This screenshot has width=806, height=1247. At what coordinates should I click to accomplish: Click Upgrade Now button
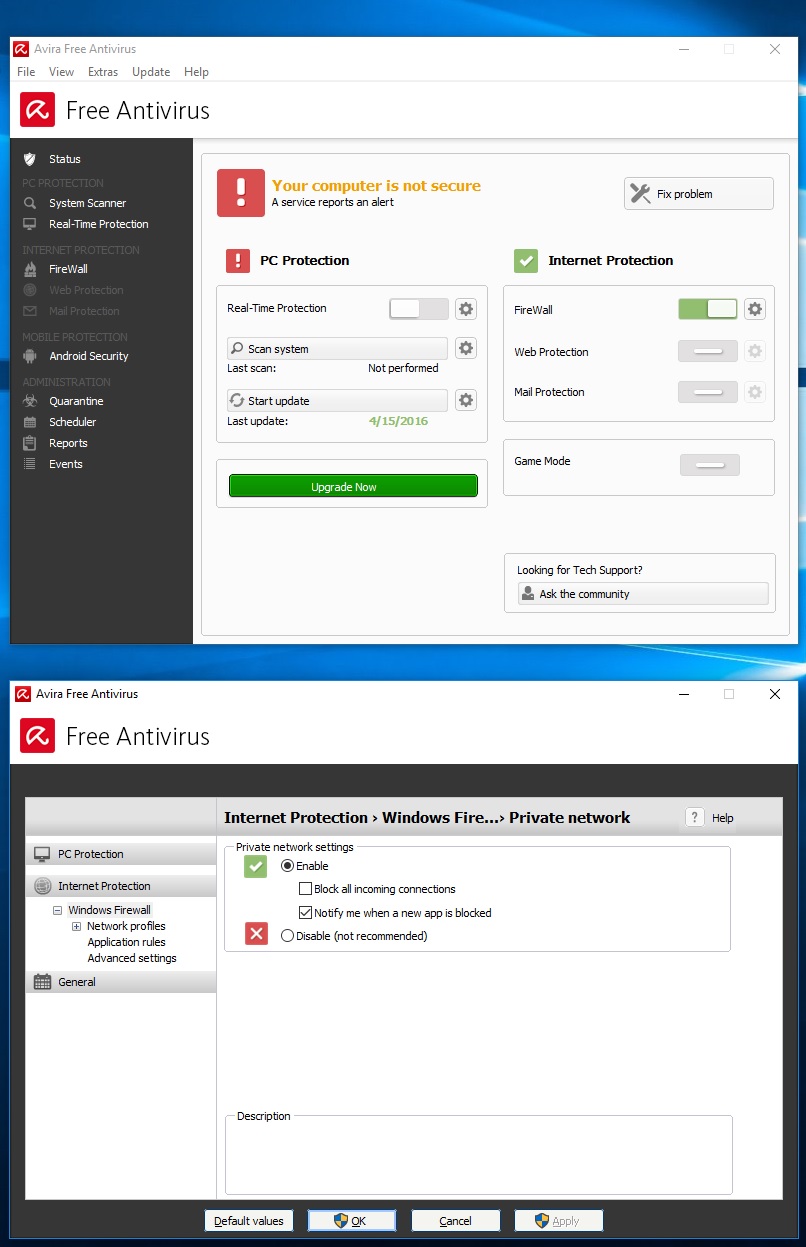coord(353,487)
